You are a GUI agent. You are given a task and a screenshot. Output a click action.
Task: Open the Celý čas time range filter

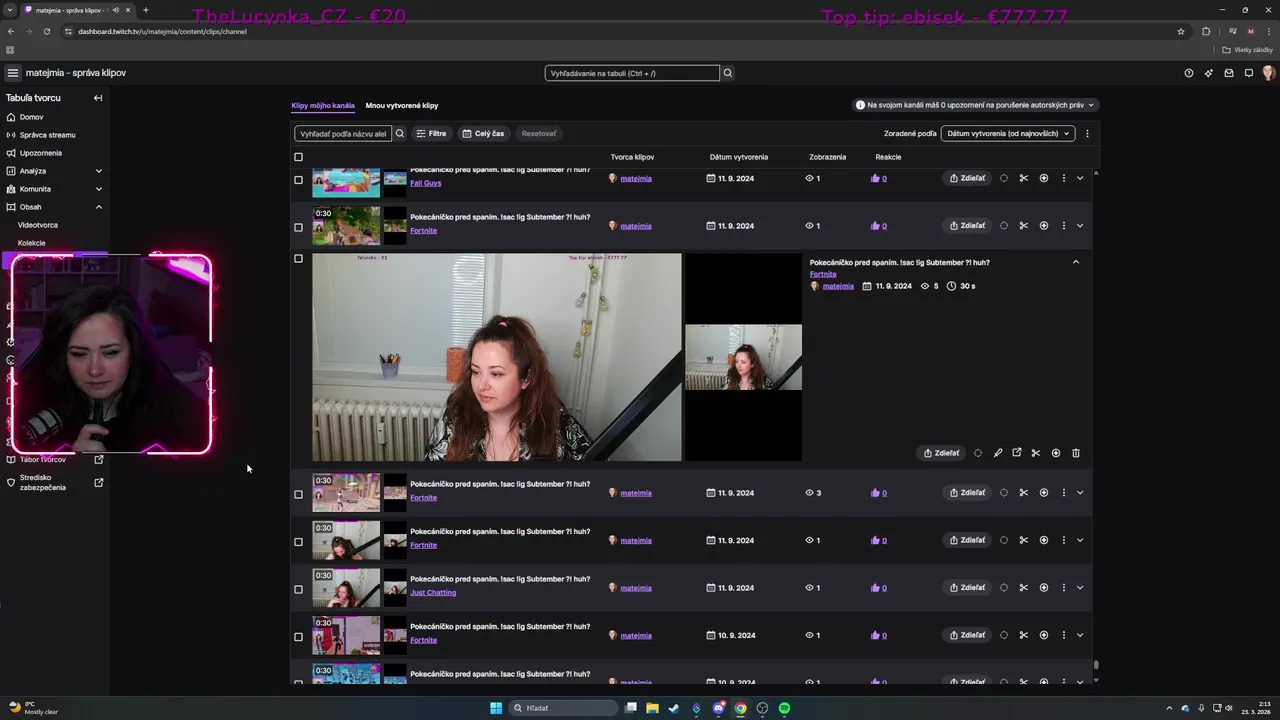482,133
